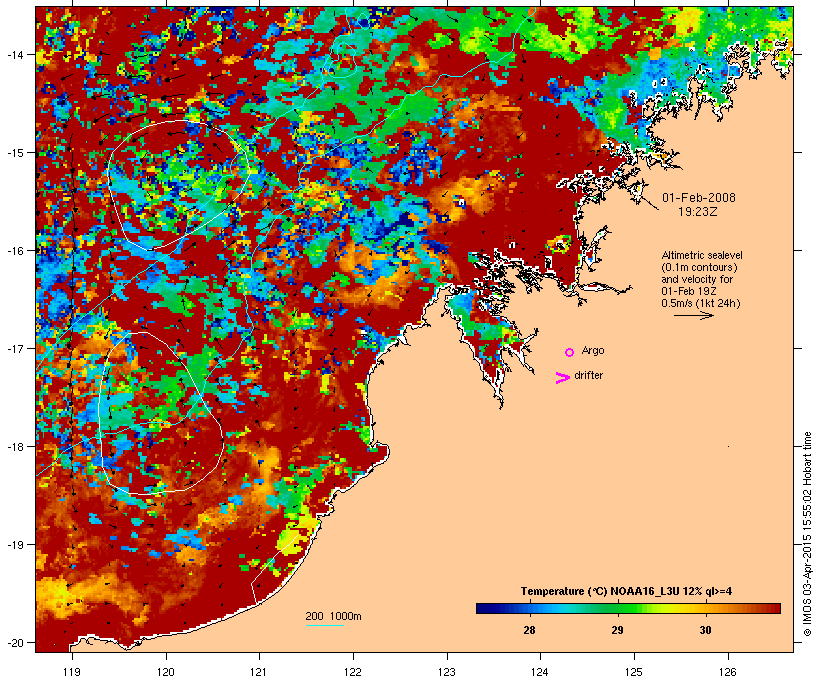820x680 pixels.
Task: Click the magenta drifter arrow legend marker
Action: tap(563, 378)
